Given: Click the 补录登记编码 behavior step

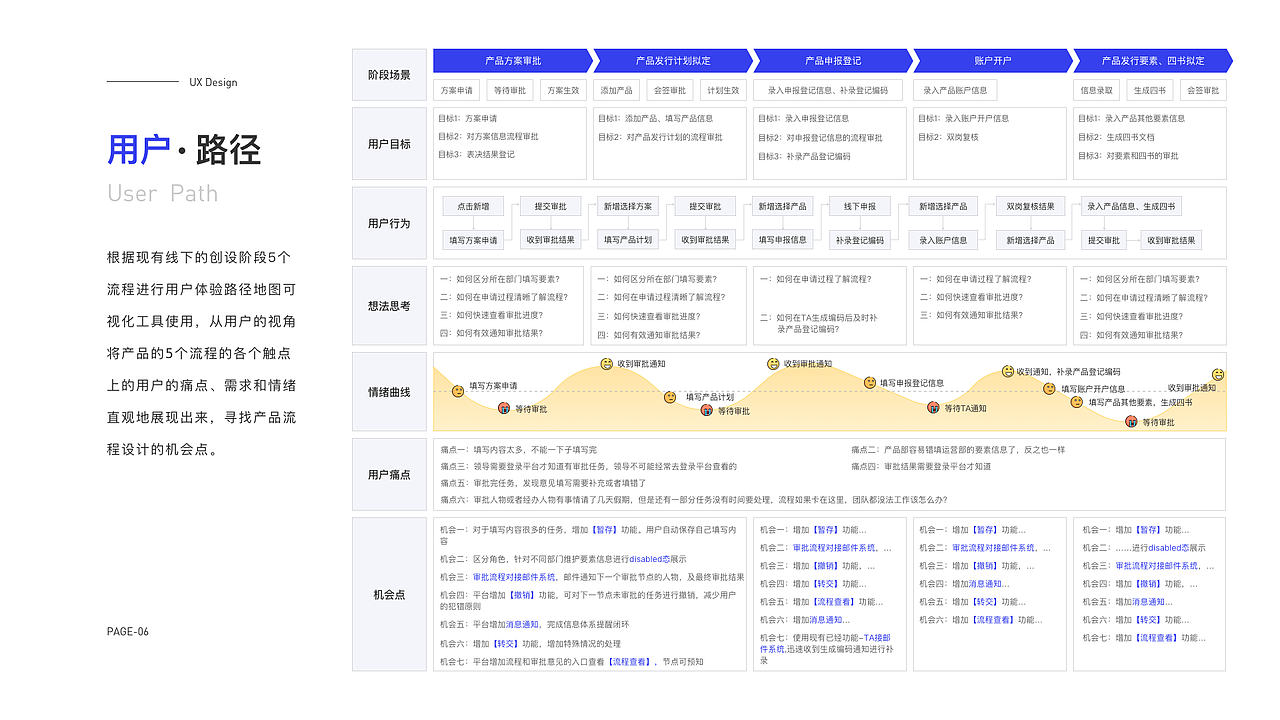Looking at the screenshot, I should (859, 240).
